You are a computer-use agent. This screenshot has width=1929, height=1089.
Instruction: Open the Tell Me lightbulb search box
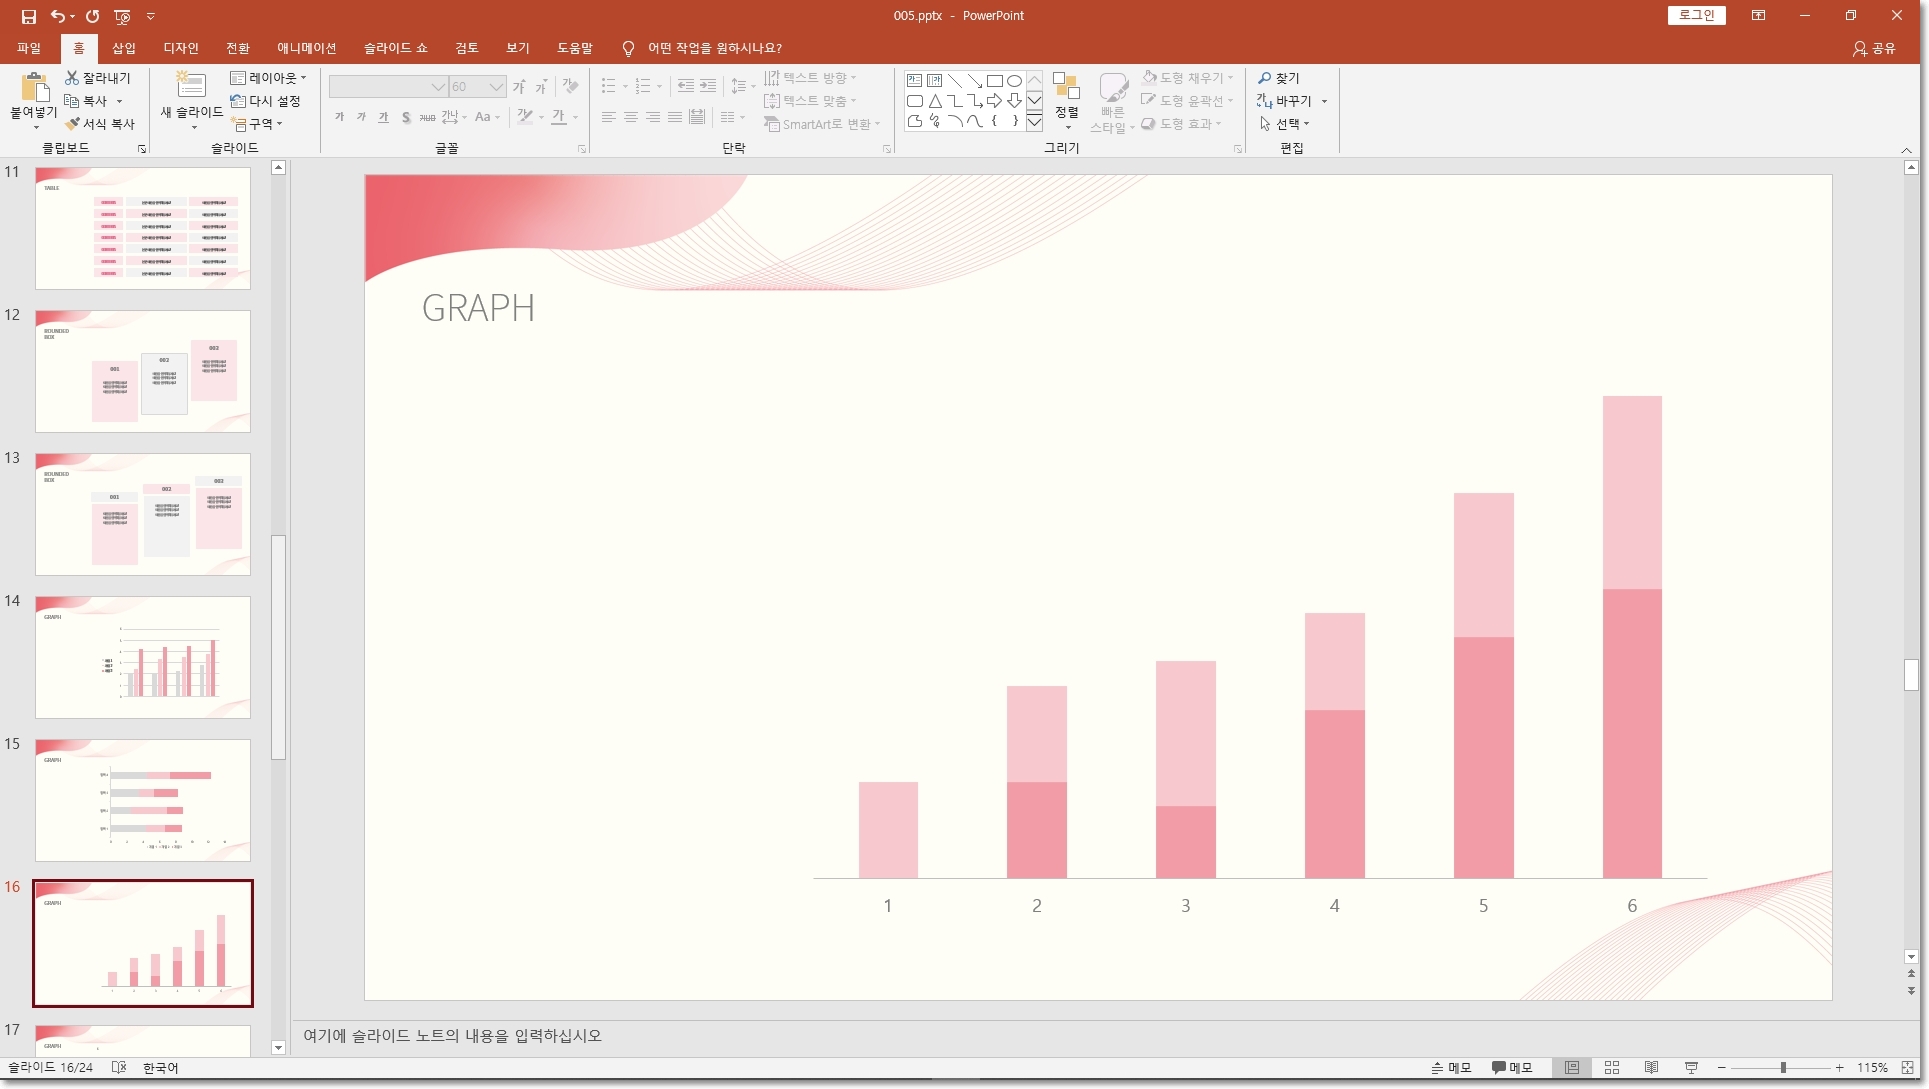point(703,48)
